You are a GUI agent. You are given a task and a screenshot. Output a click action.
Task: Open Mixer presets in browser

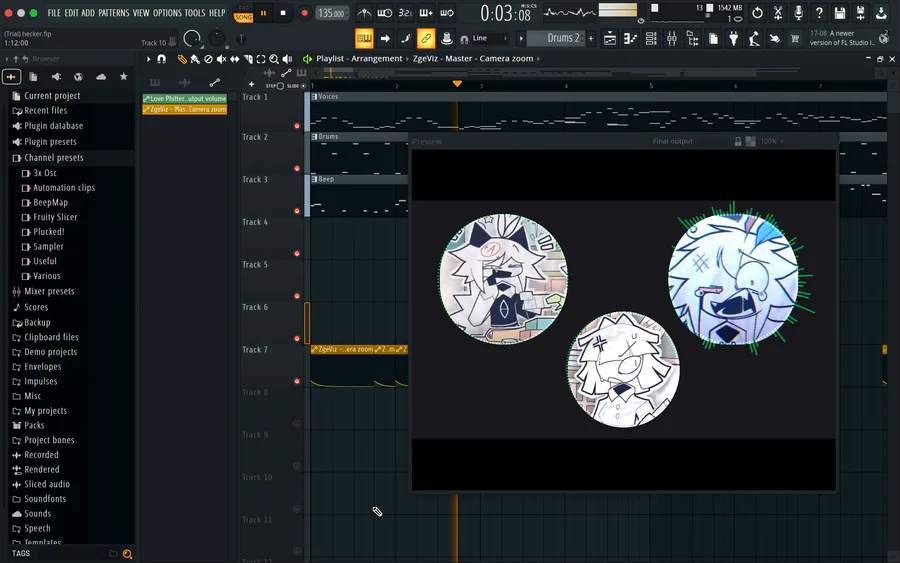point(49,291)
